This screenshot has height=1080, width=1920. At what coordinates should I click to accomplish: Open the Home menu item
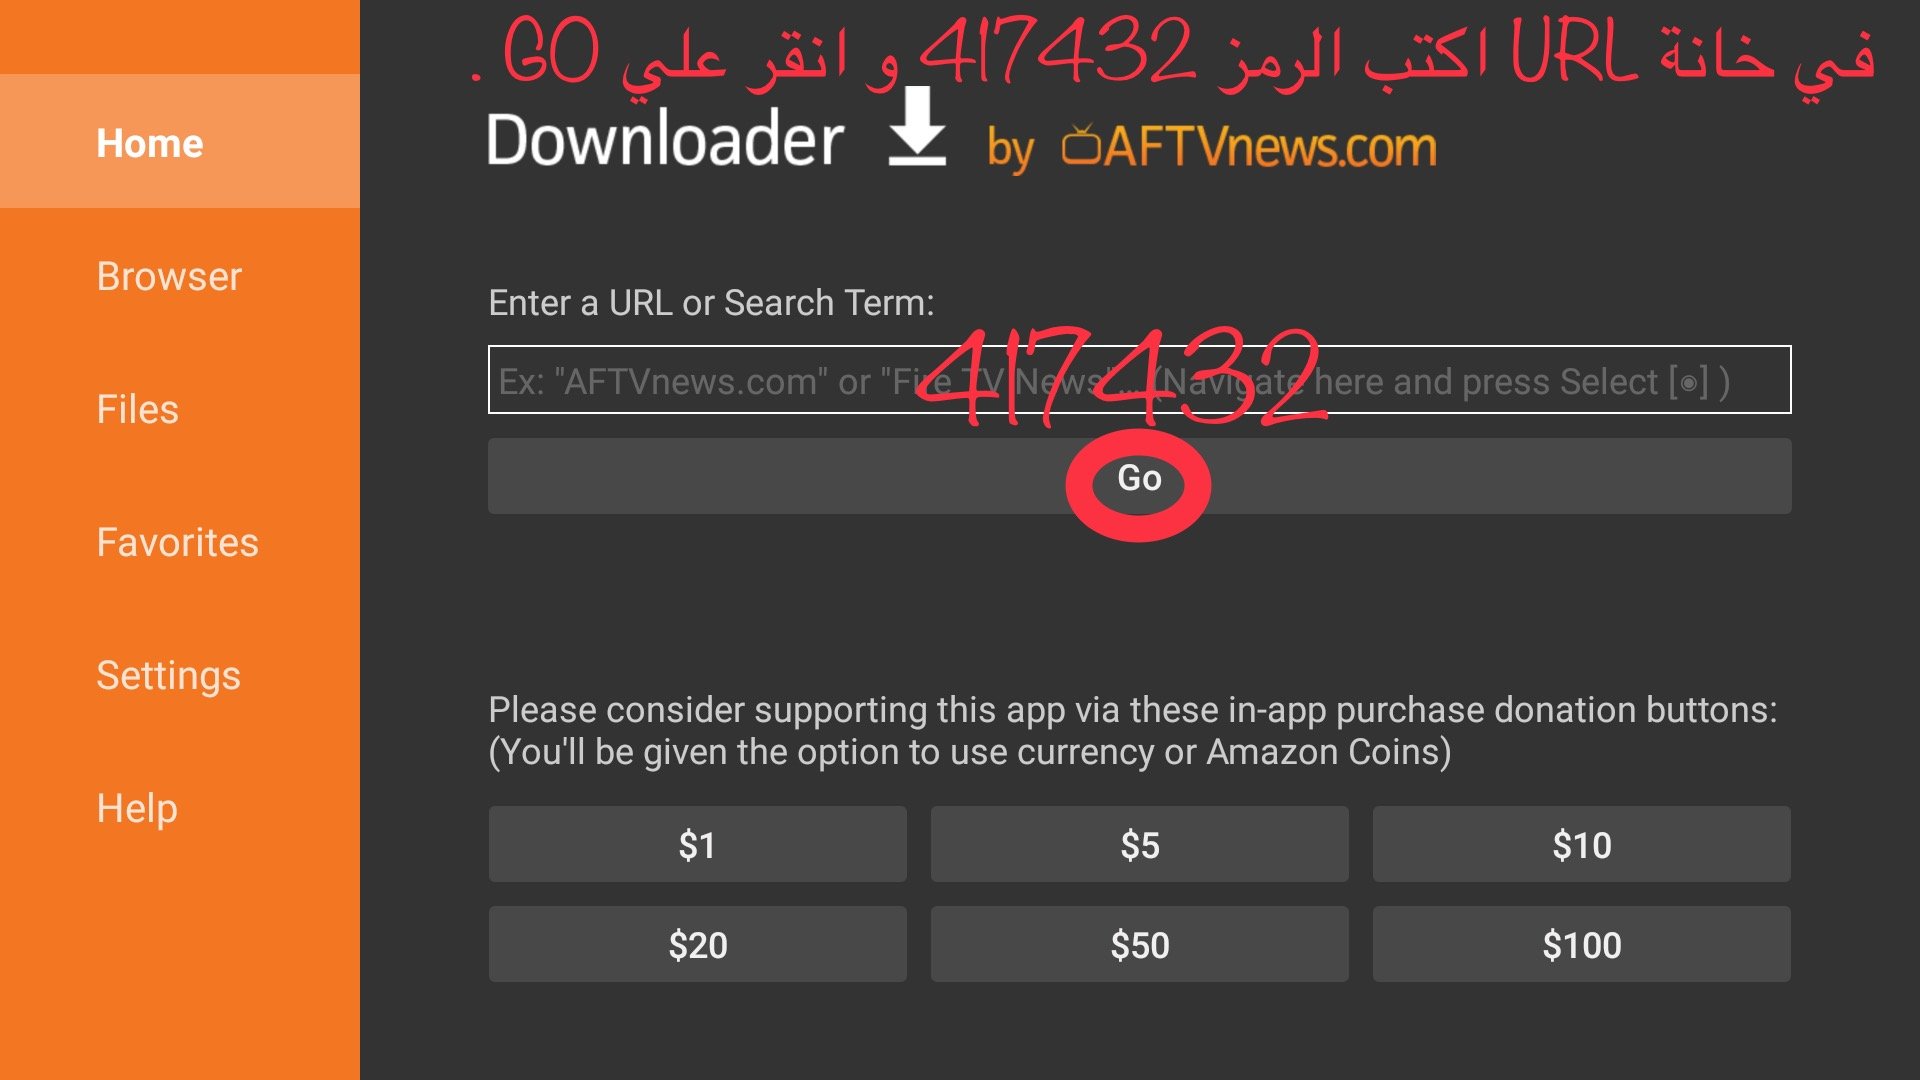pos(180,142)
